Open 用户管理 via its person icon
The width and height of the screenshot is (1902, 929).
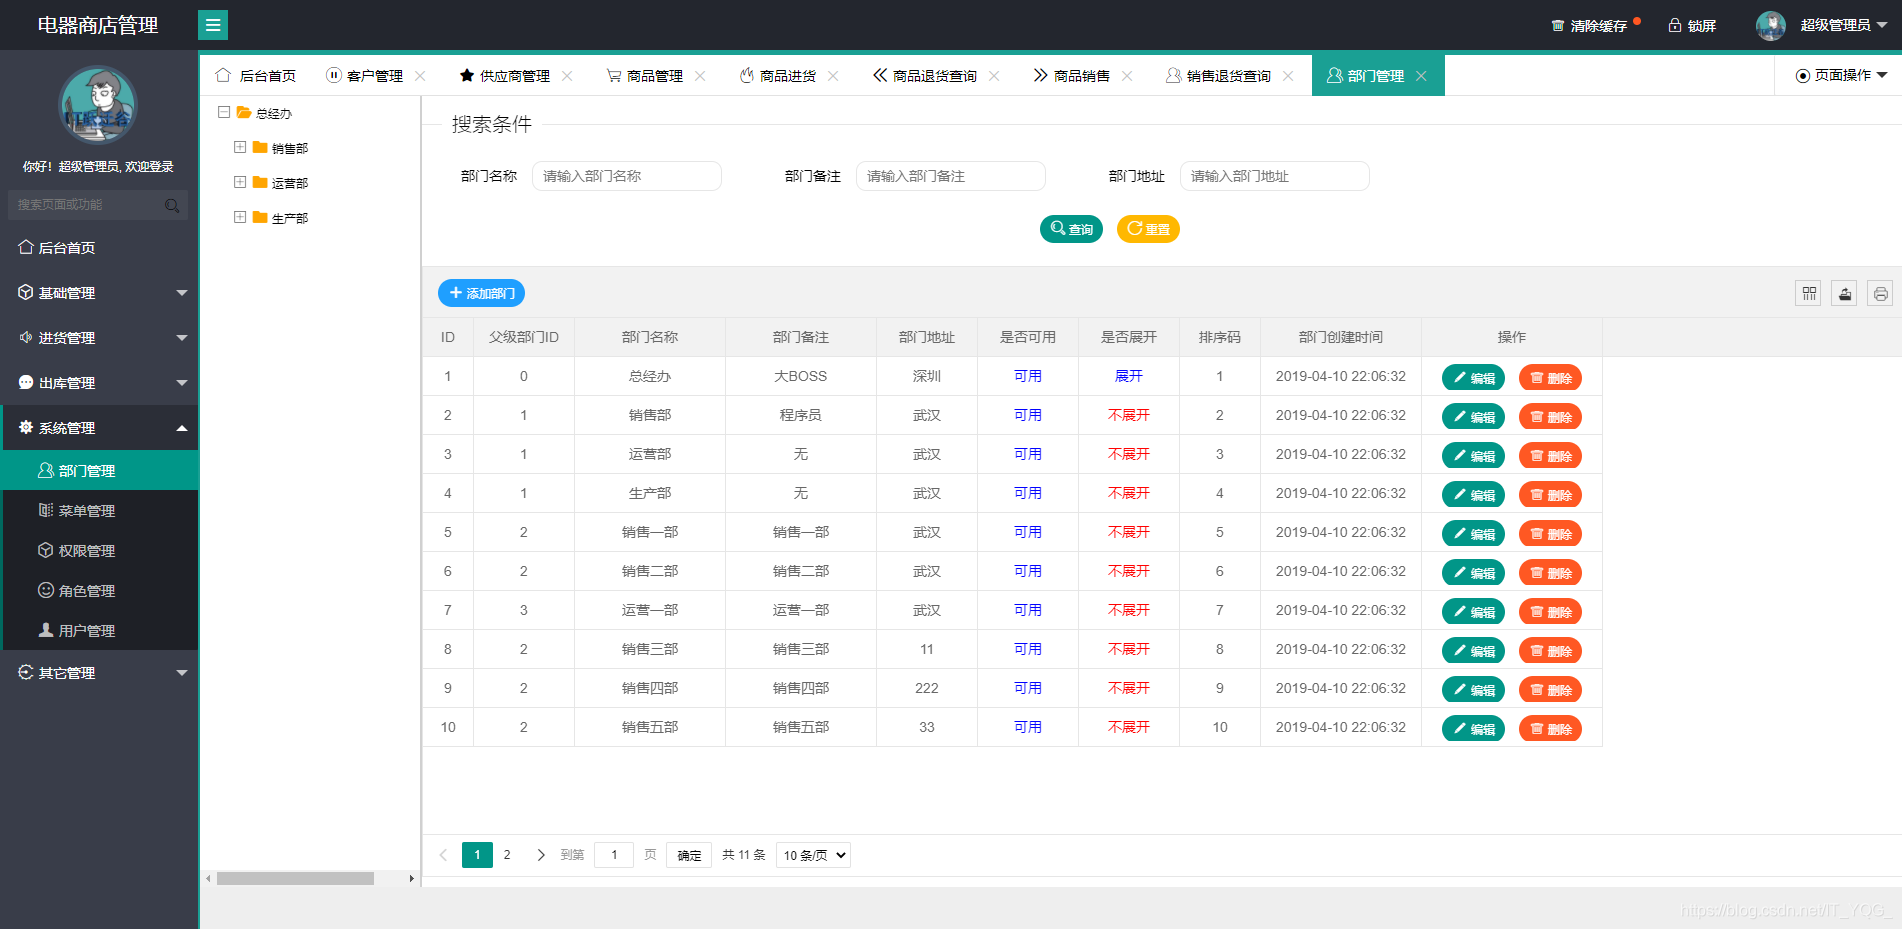coord(44,630)
